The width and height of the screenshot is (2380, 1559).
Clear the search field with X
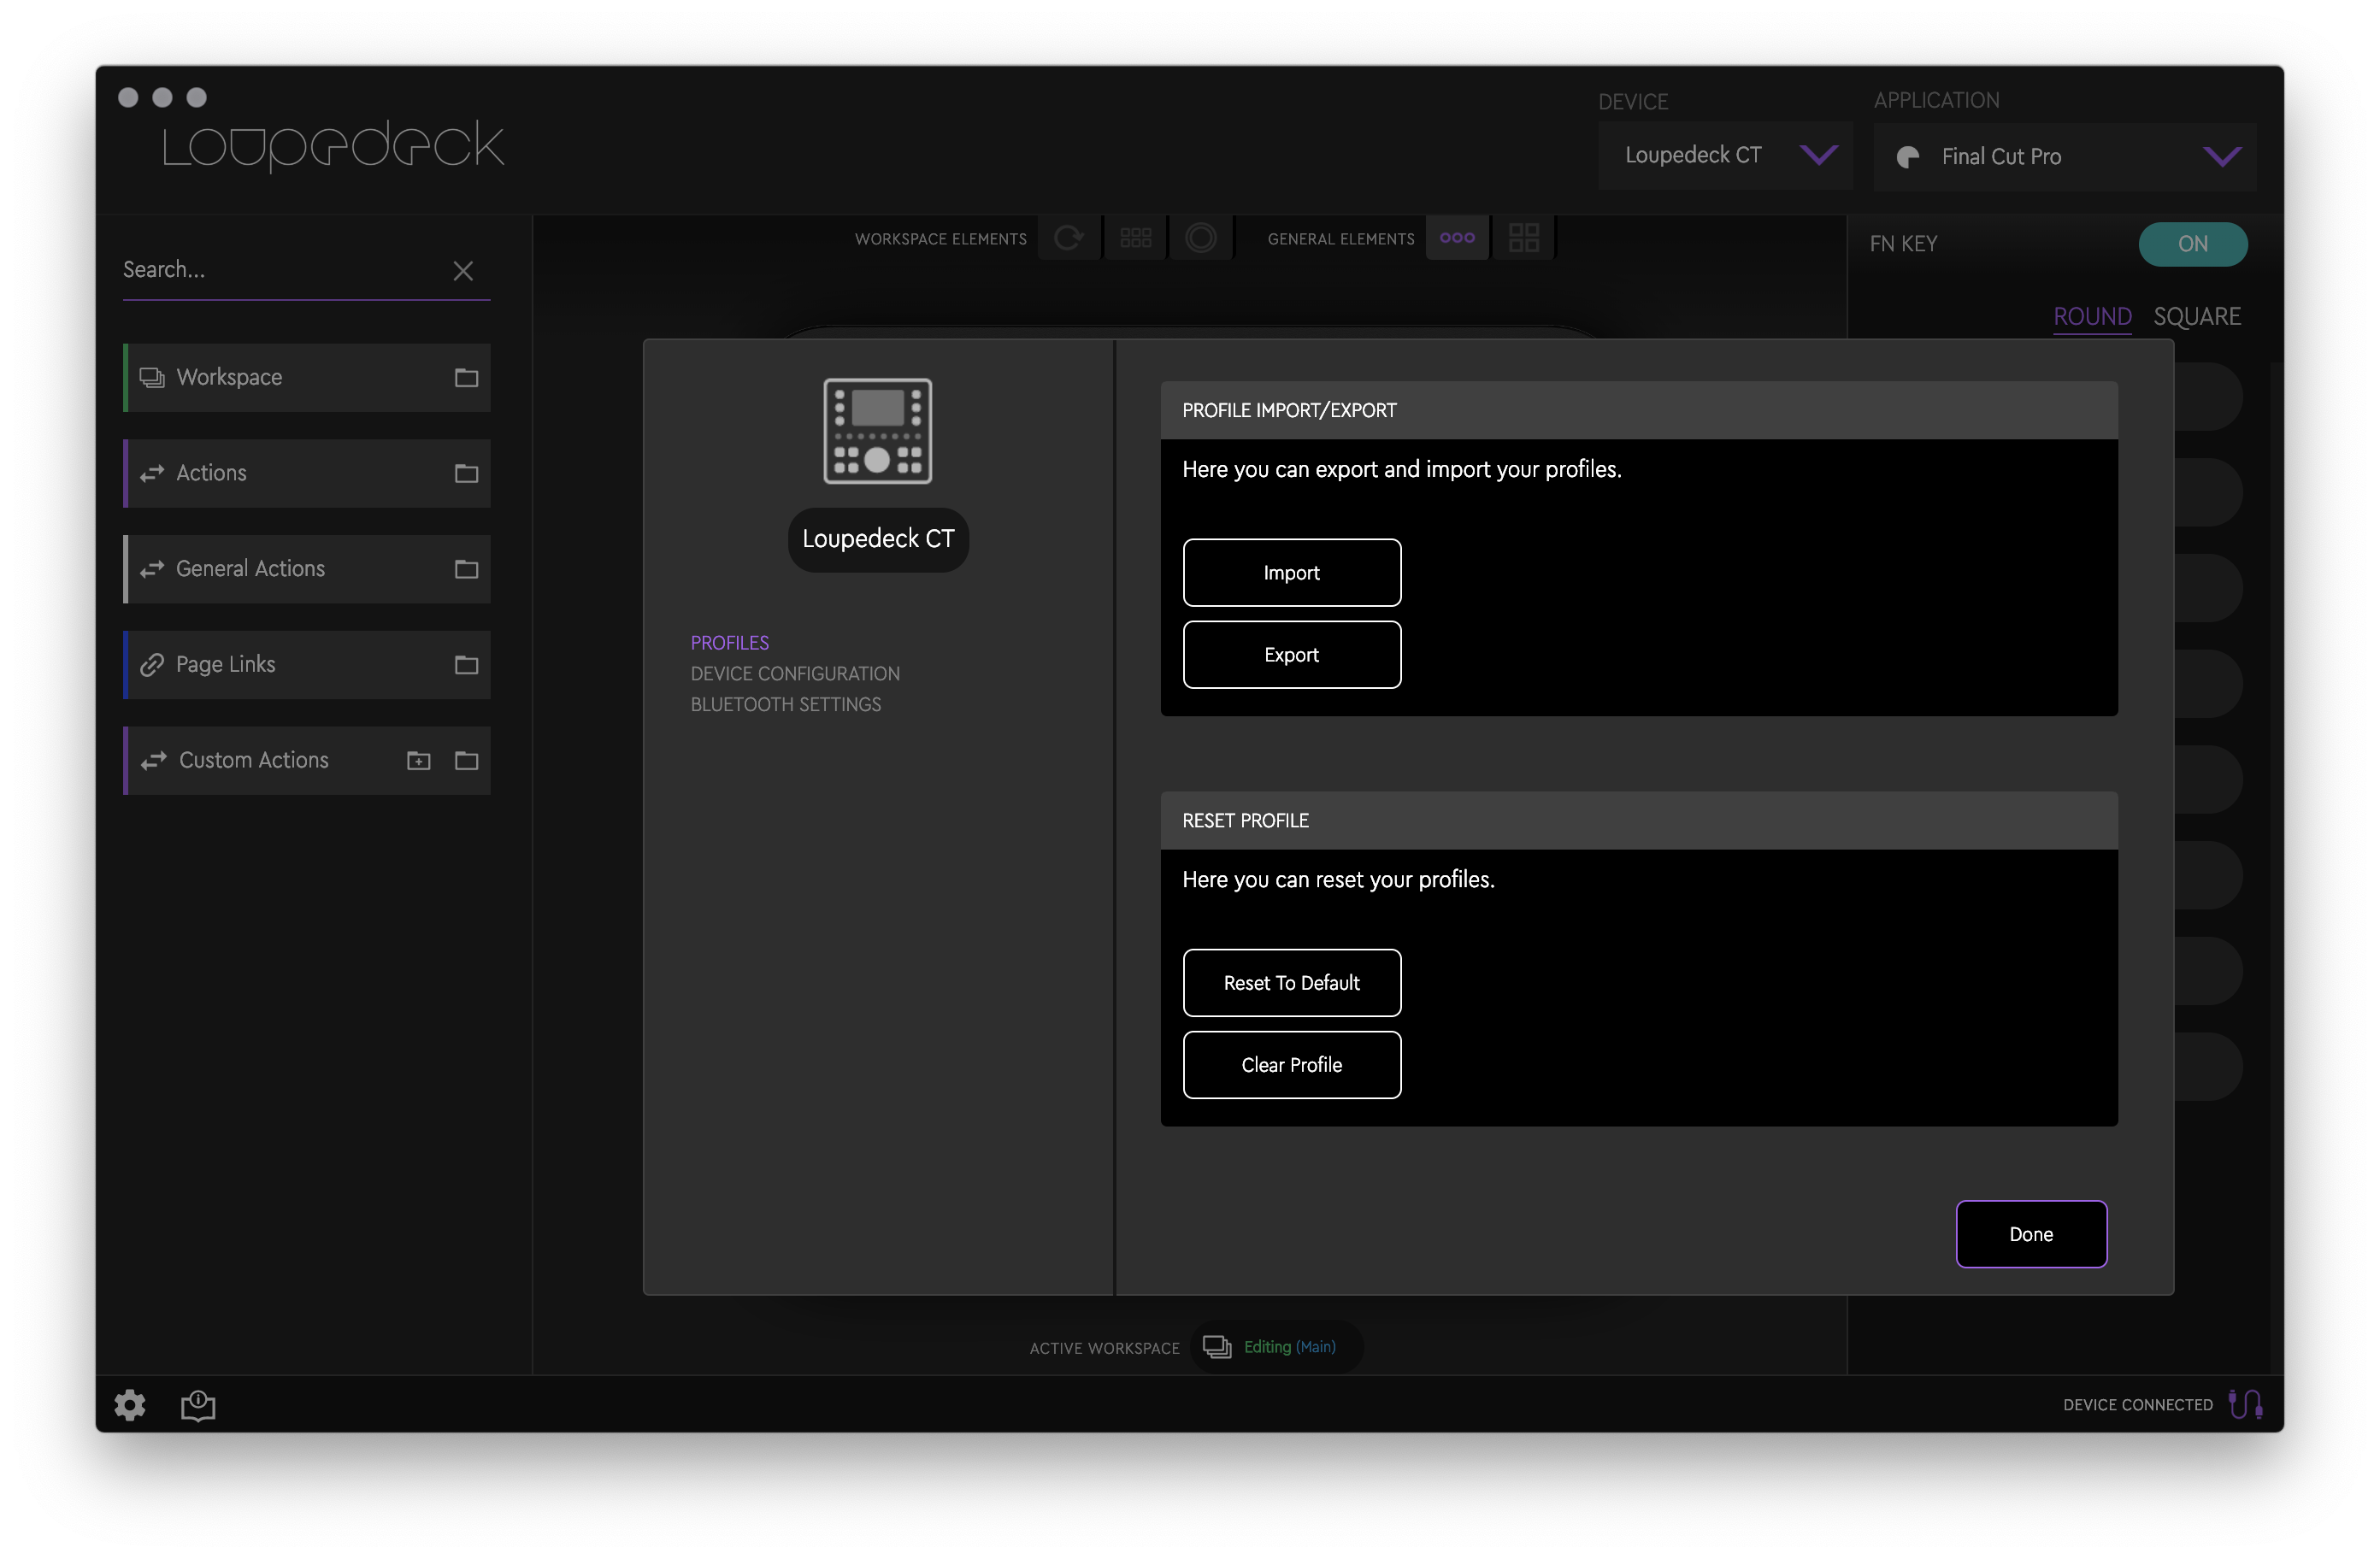click(463, 271)
